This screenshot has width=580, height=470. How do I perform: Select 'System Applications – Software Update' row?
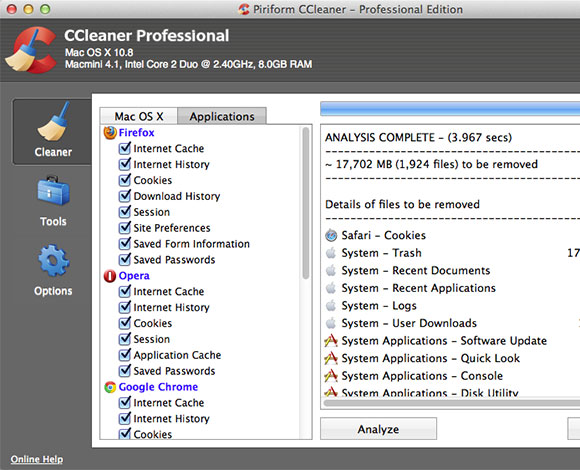coord(450,341)
